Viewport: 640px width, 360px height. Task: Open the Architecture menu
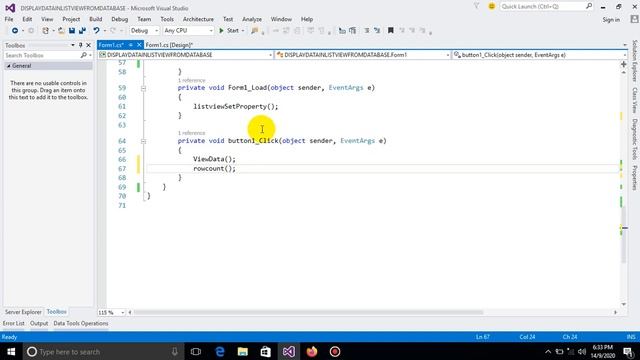click(x=198, y=19)
